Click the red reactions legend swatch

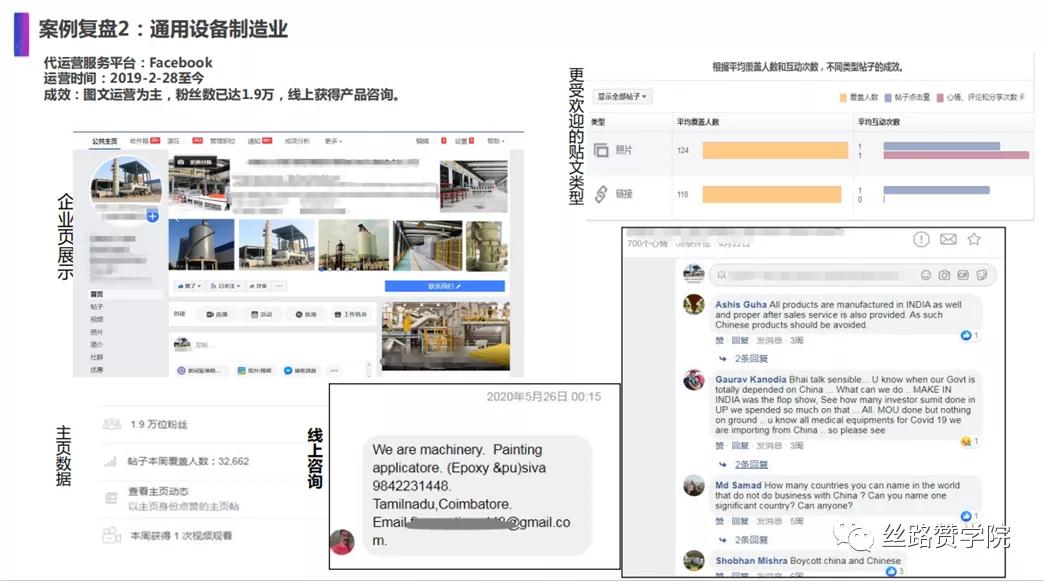940,97
